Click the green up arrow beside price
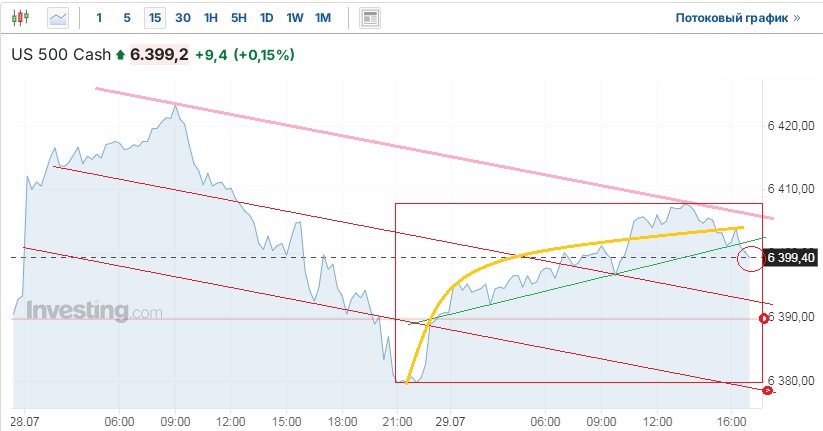823x431 pixels. pos(121,55)
